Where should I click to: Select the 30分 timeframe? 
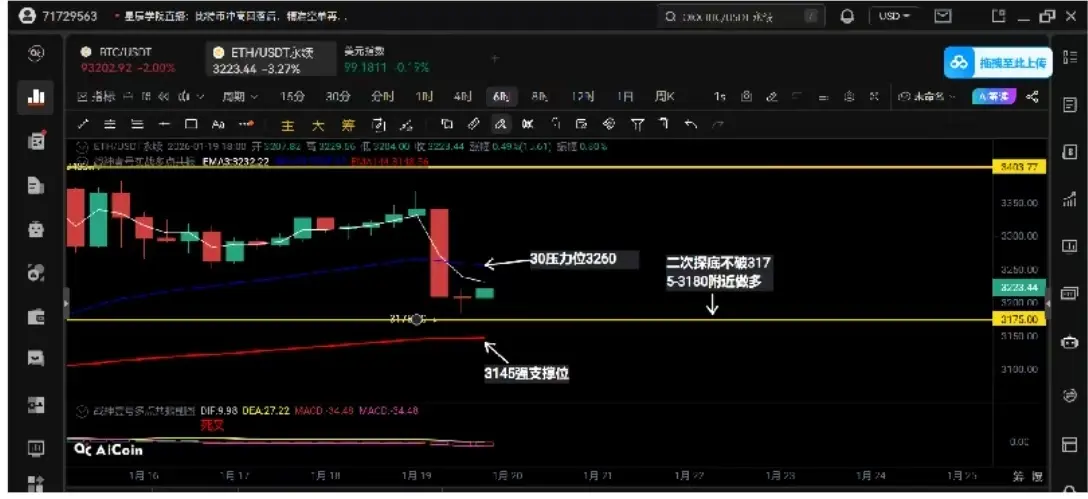337,97
